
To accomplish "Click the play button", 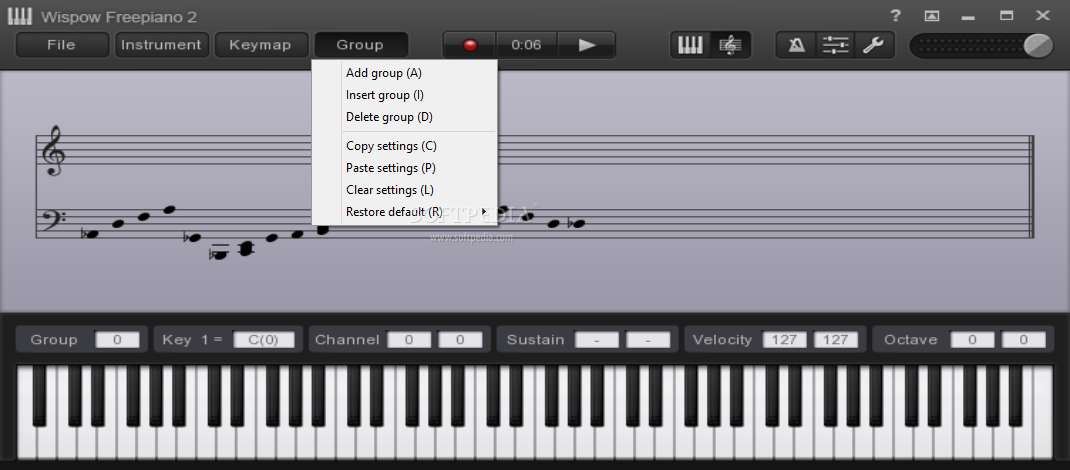I will [x=587, y=45].
